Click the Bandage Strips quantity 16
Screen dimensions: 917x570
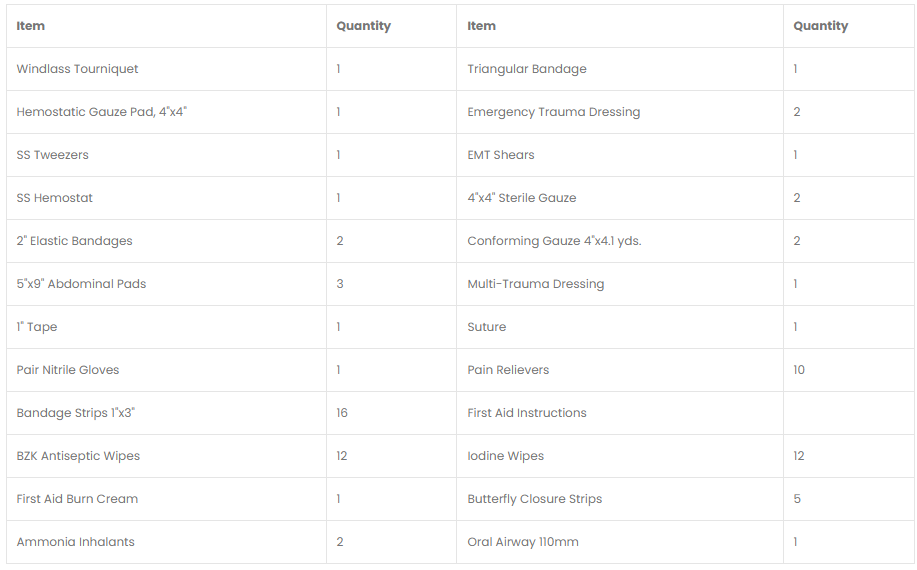point(342,413)
